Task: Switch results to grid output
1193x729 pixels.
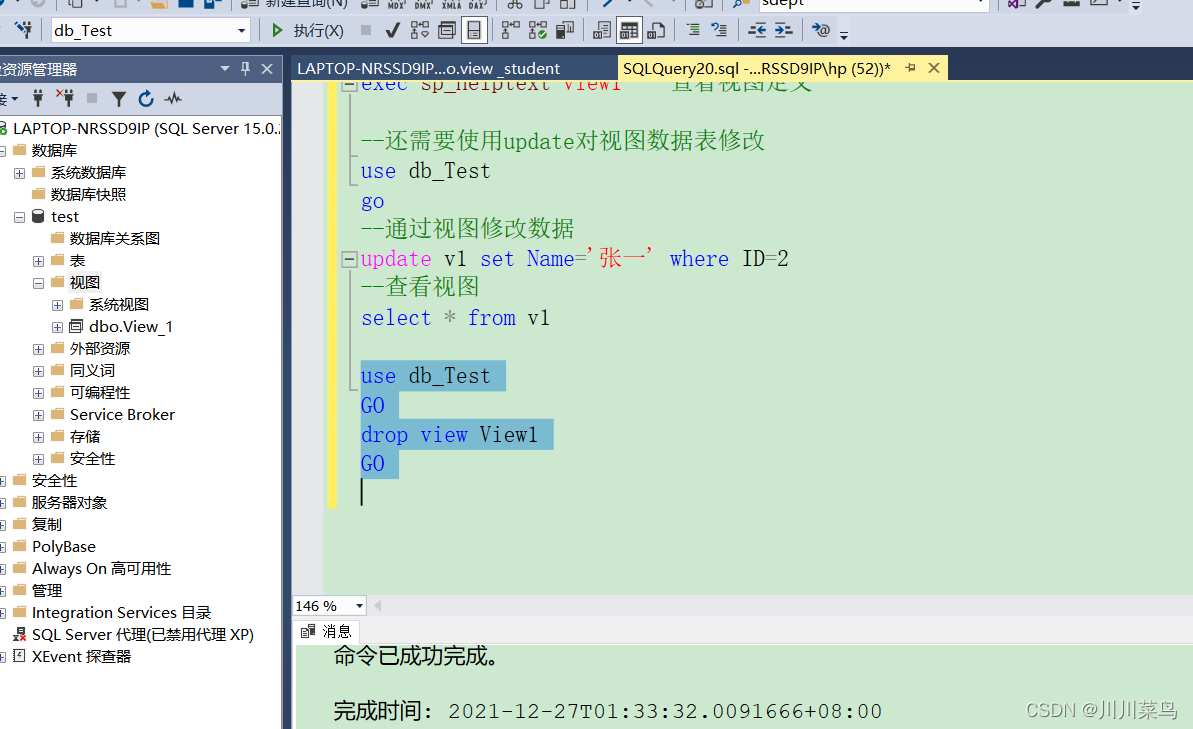Action: point(629,30)
